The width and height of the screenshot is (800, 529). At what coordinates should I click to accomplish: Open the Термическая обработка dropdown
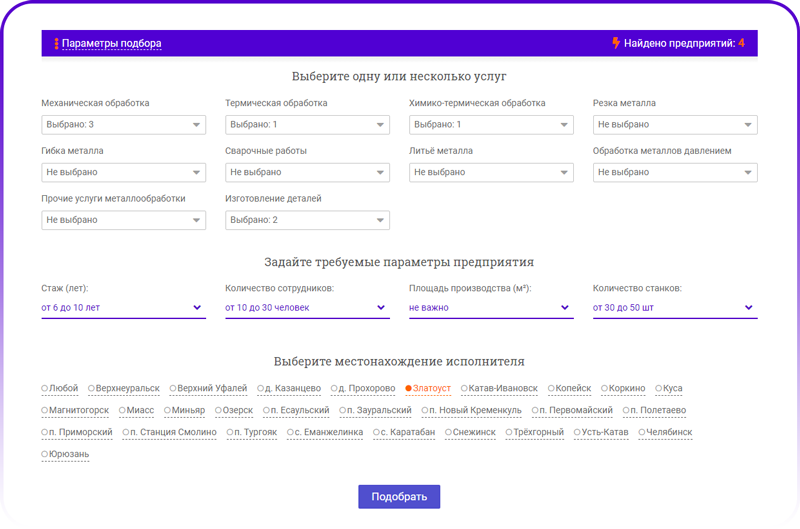pos(307,124)
